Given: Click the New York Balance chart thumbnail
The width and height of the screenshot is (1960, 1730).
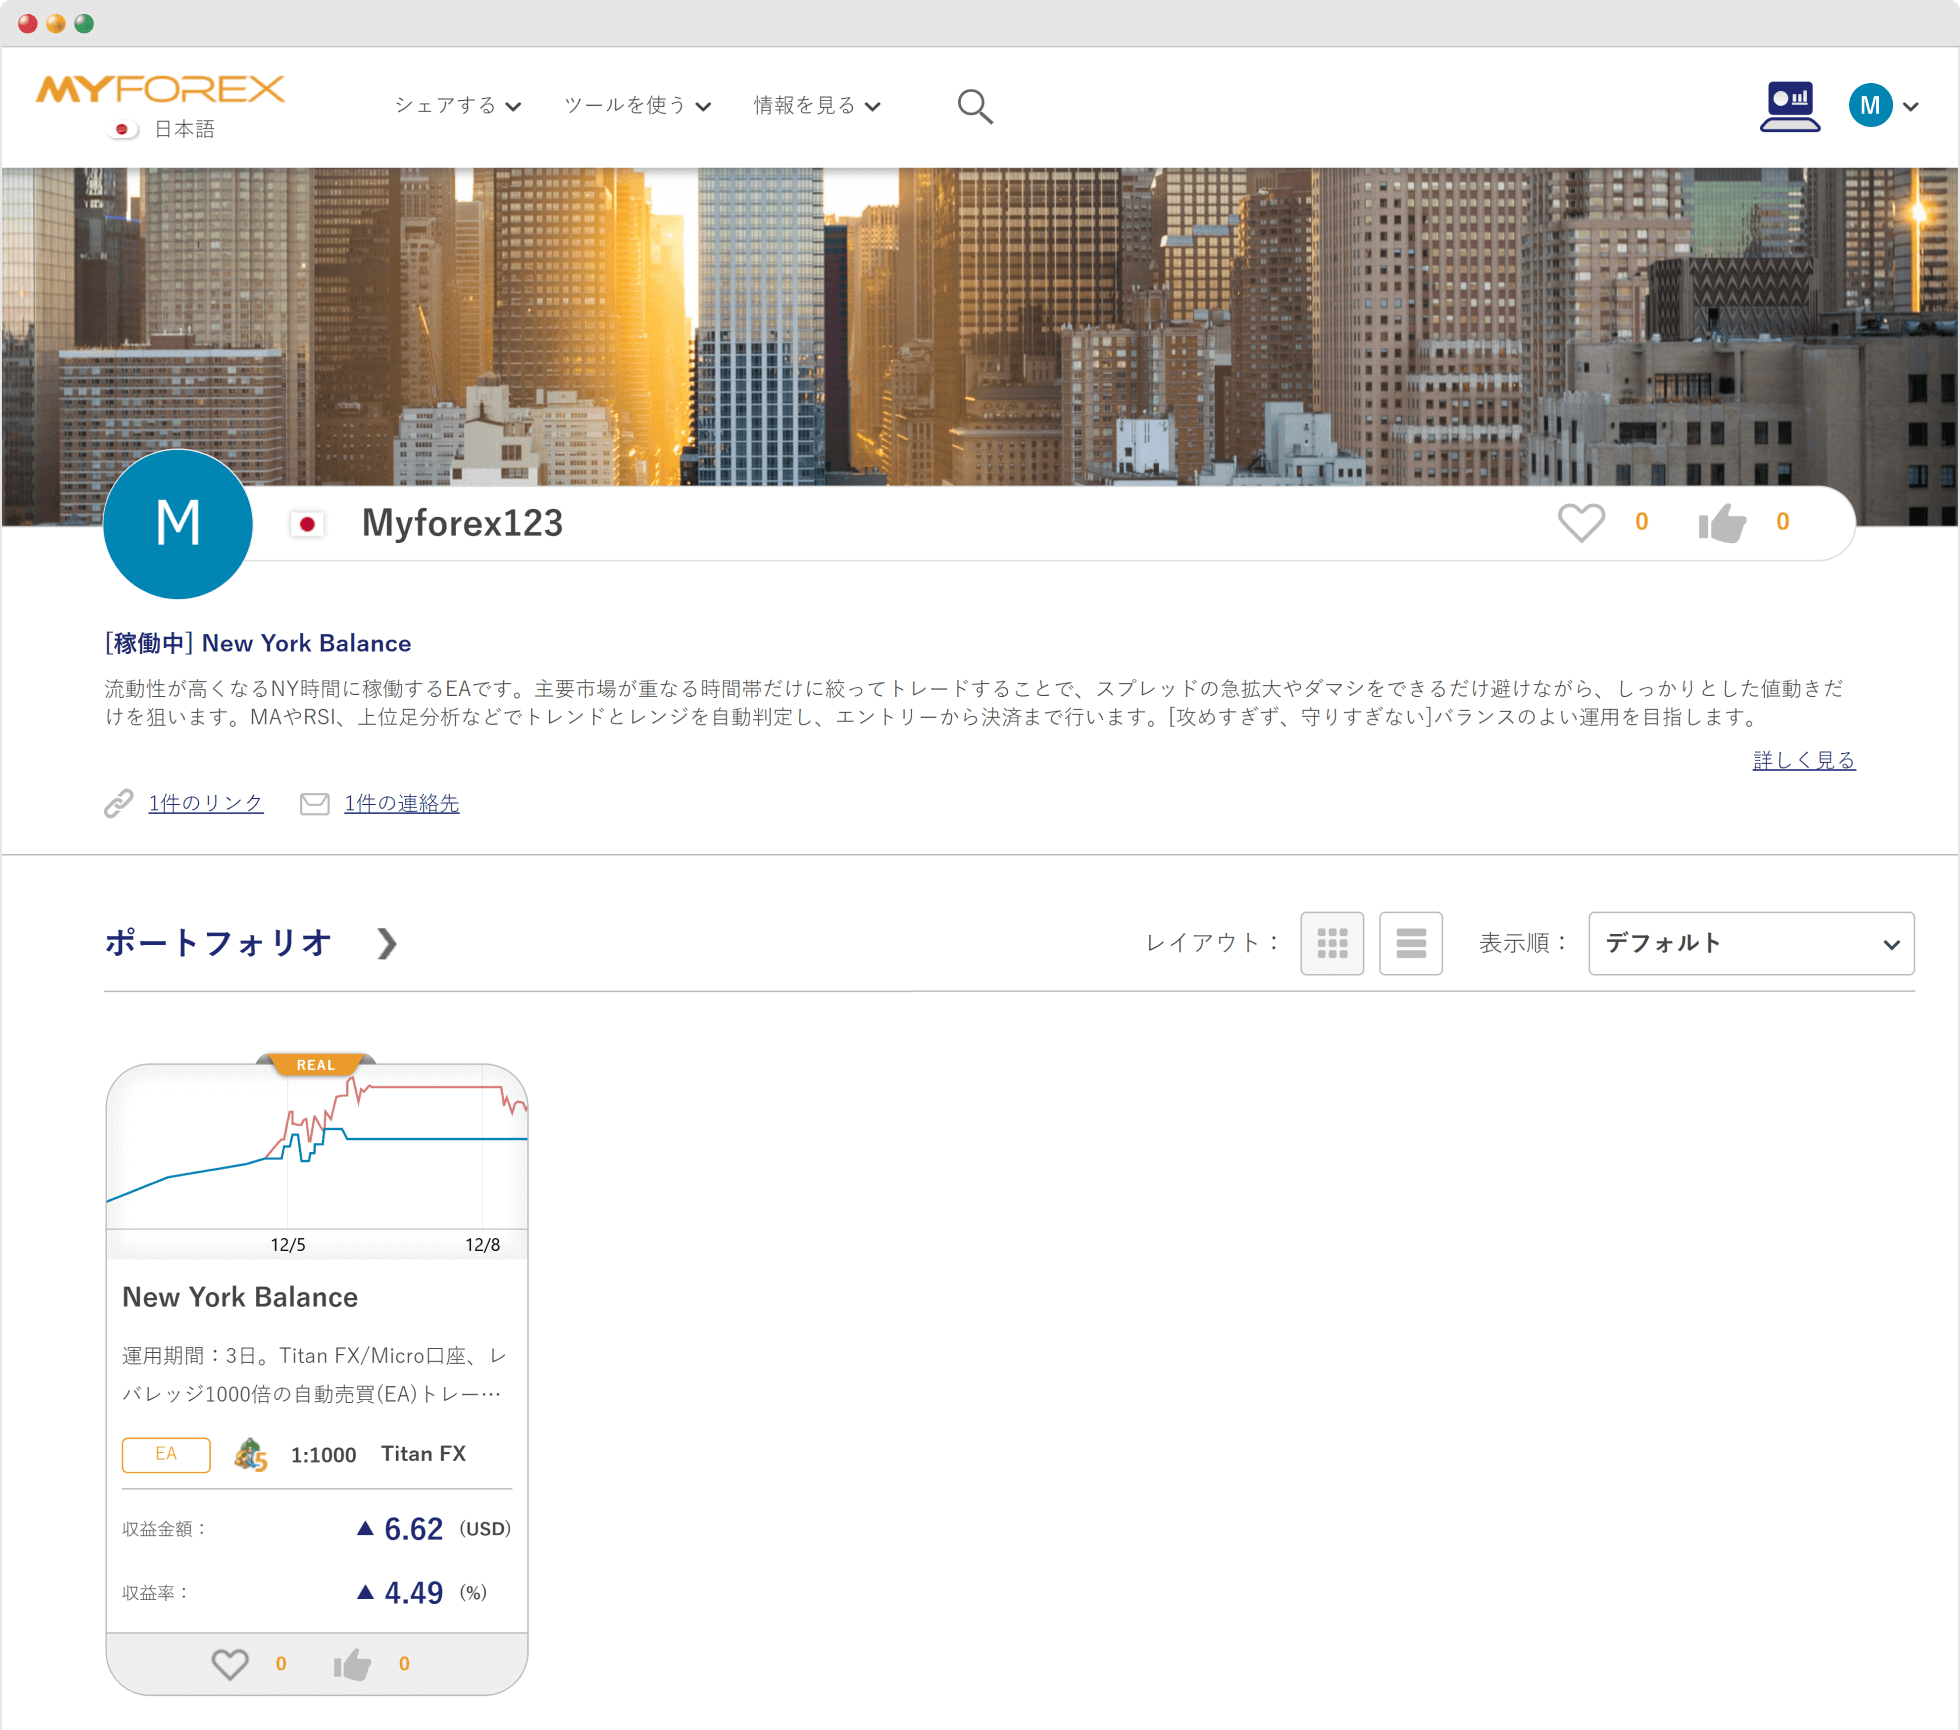Looking at the screenshot, I should coord(317,1150).
